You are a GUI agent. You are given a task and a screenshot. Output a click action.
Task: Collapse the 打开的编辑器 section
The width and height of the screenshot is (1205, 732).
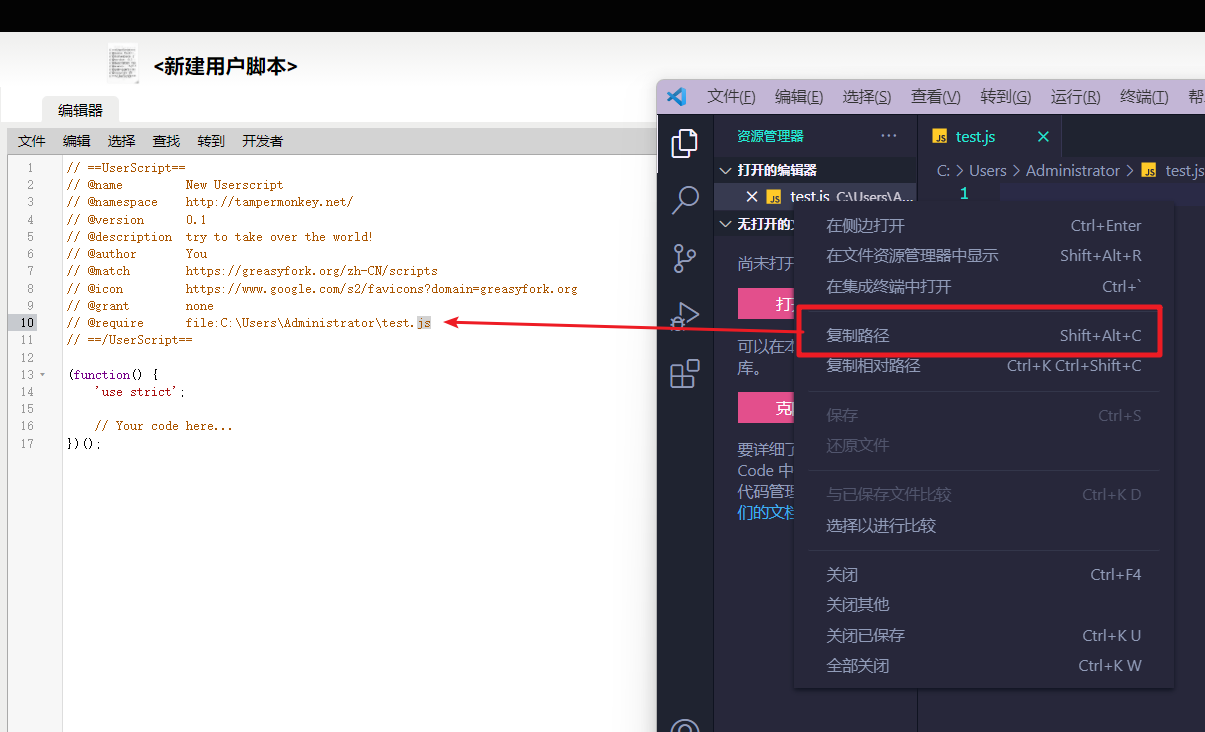click(x=725, y=171)
